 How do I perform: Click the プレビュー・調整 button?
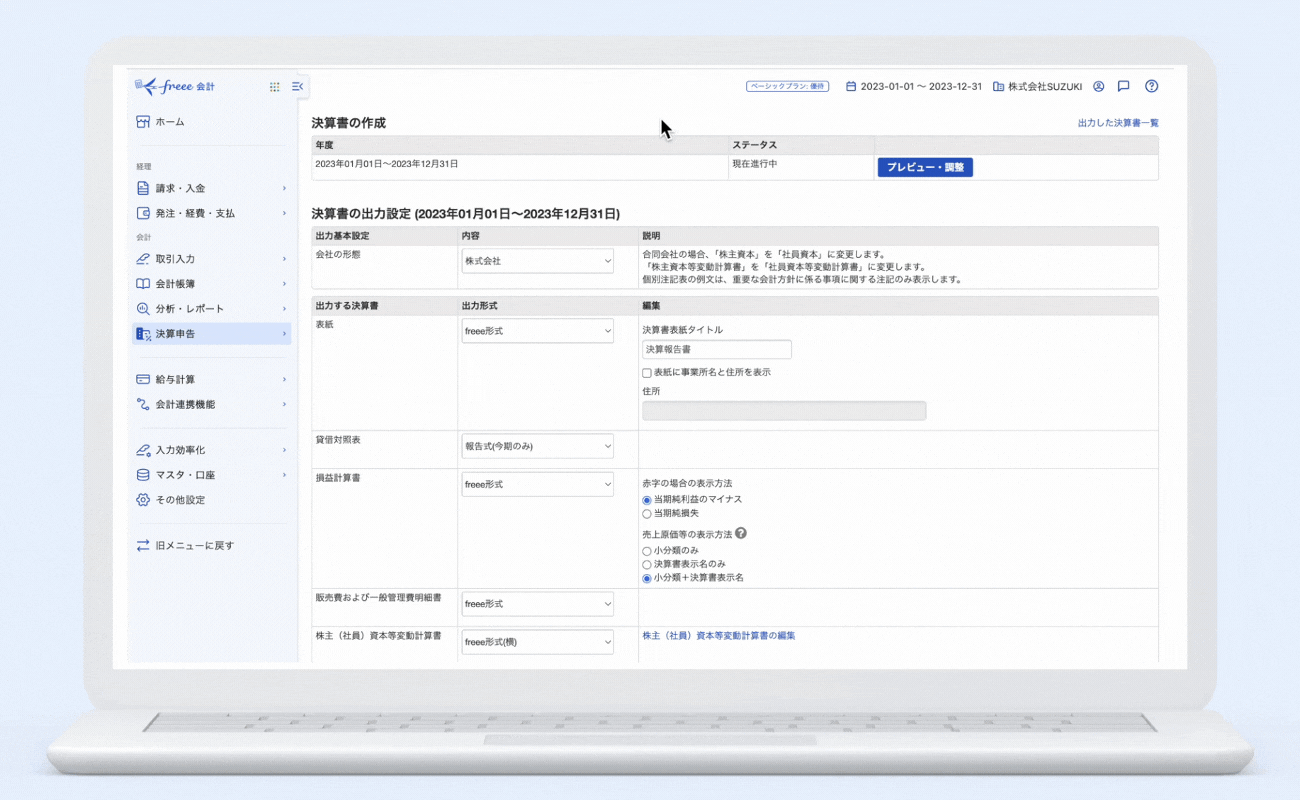[925, 168]
